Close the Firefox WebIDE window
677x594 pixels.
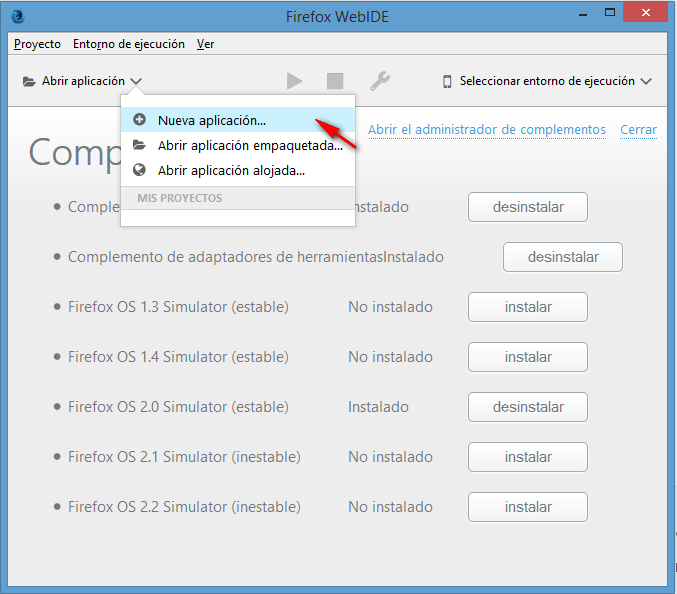[645, 13]
